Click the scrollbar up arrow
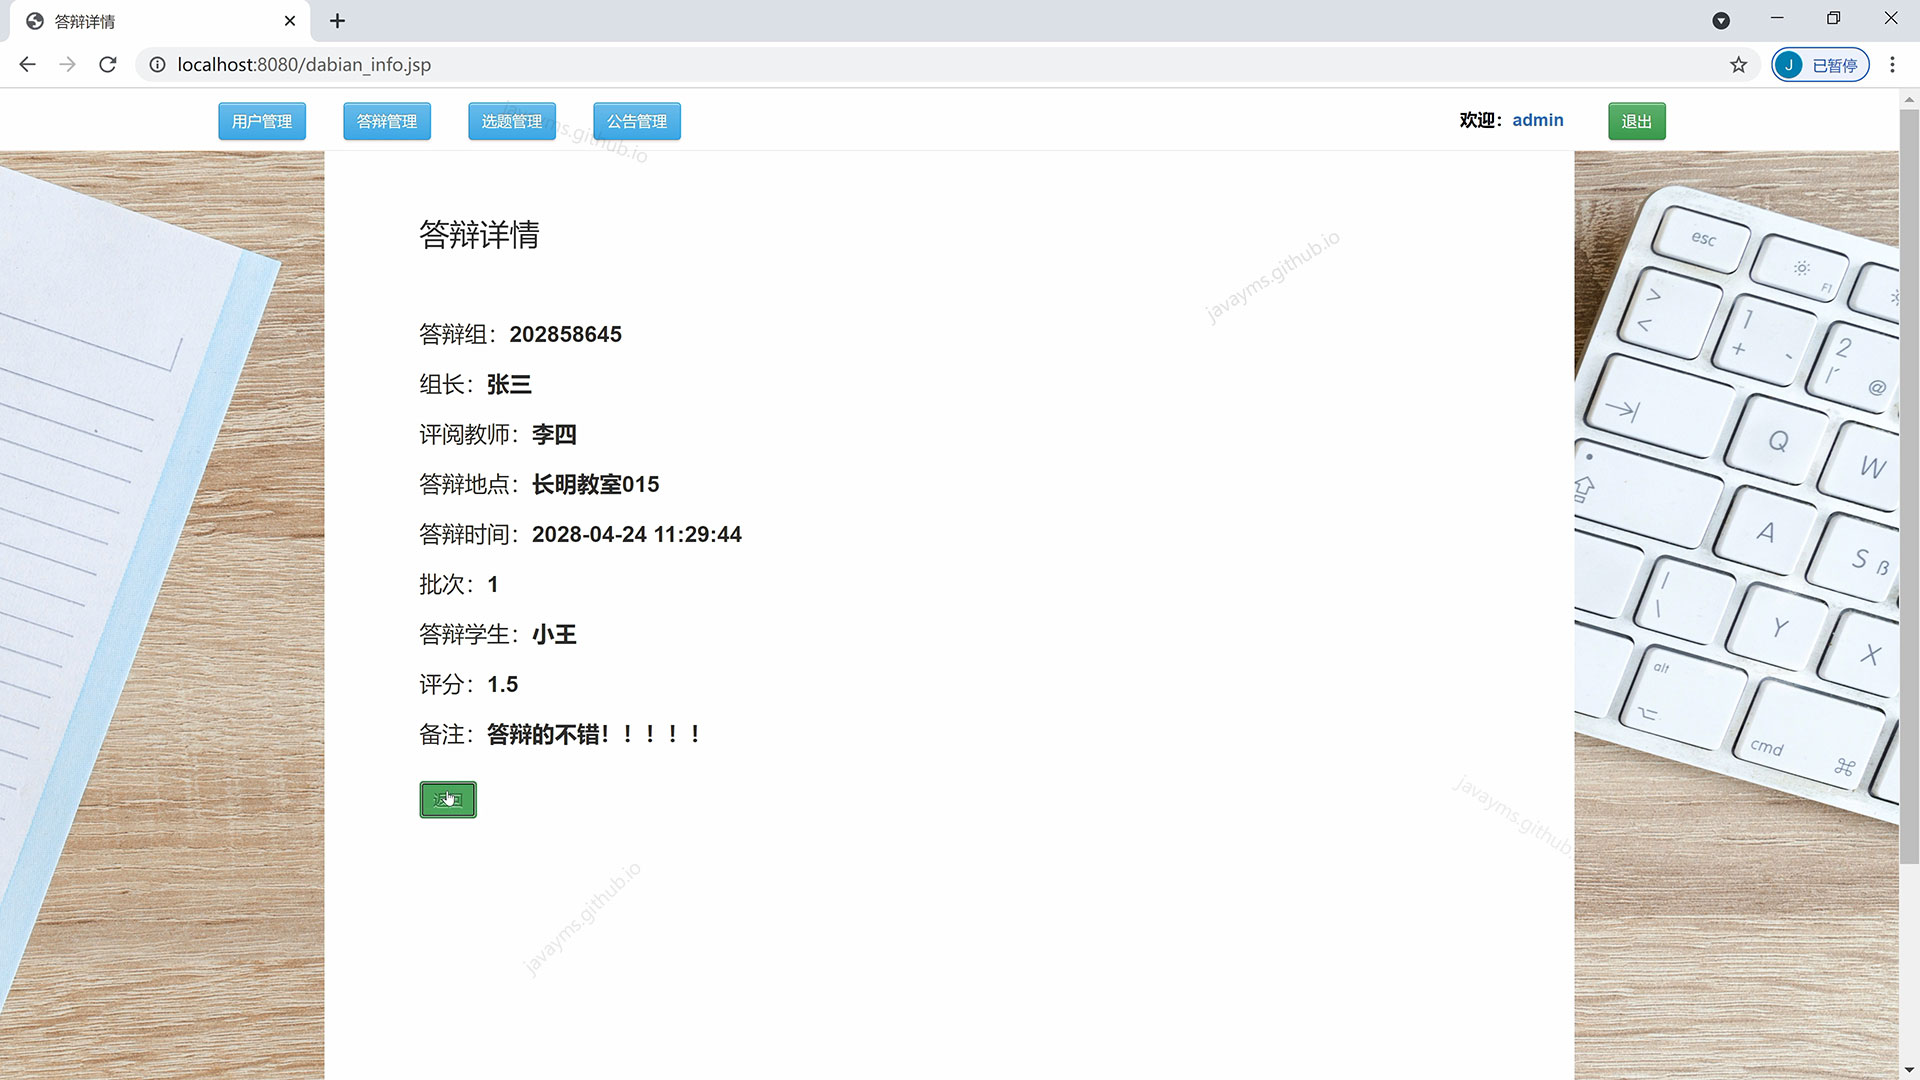Viewport: 1920px width, 1080px height. pos(1909,99)
